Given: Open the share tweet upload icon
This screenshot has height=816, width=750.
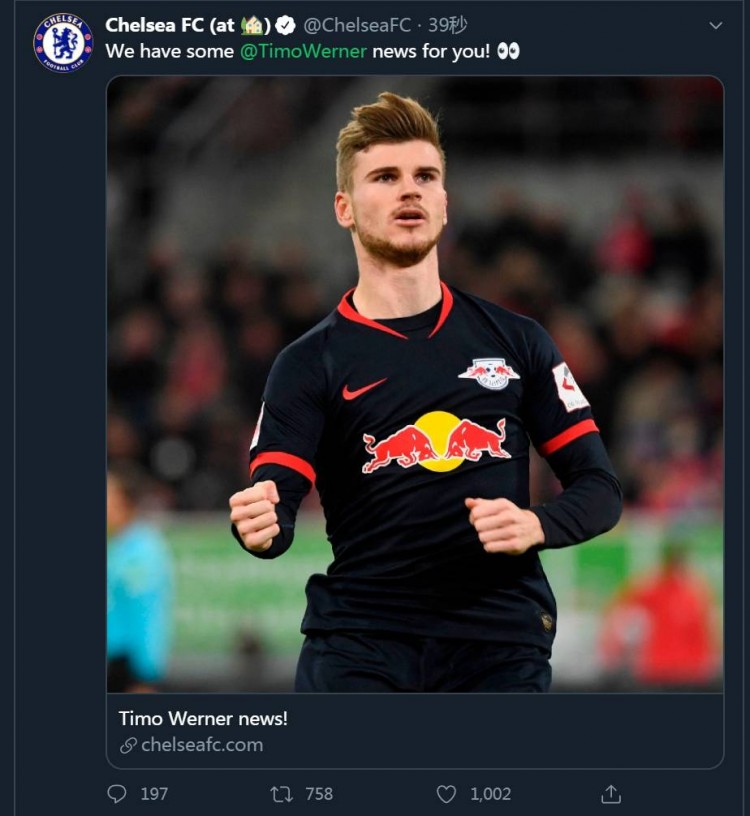Looking at the screenshot, I should [x=611, y=794].
